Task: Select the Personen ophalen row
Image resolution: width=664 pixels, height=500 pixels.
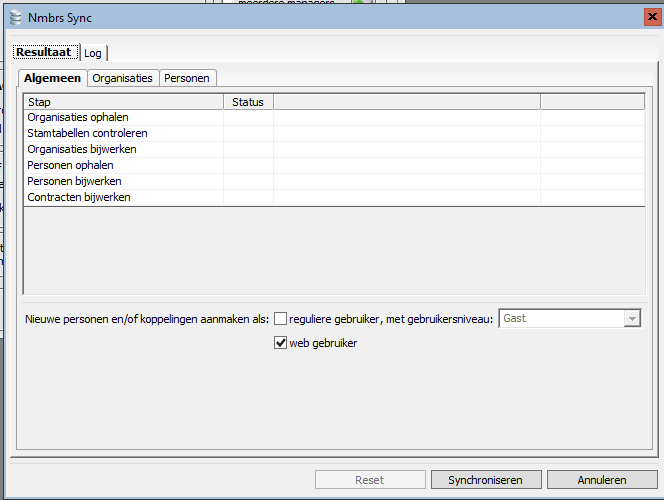Action: point(335,166)
